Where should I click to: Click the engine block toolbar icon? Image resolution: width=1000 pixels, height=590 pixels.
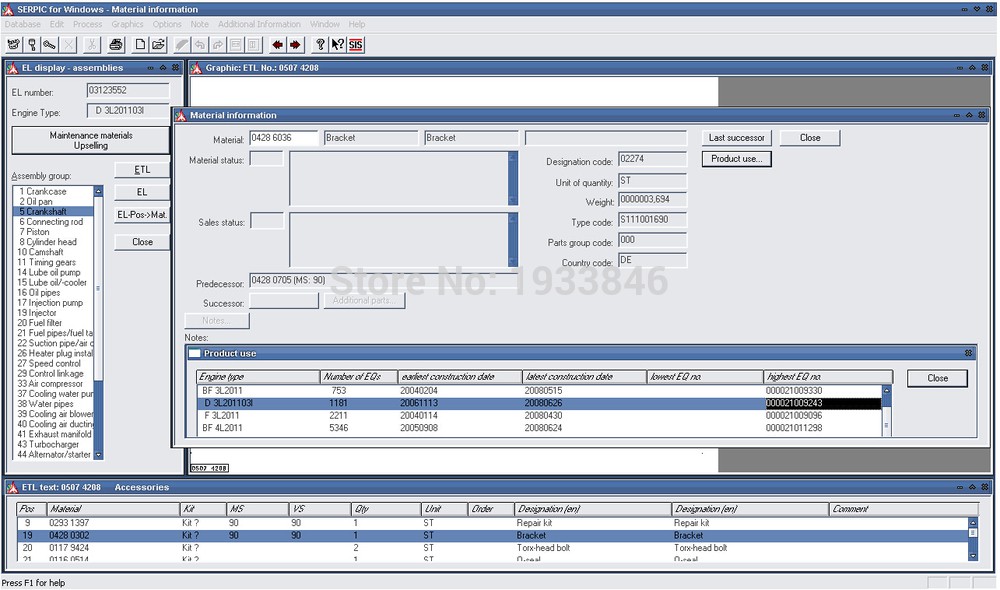13,45
